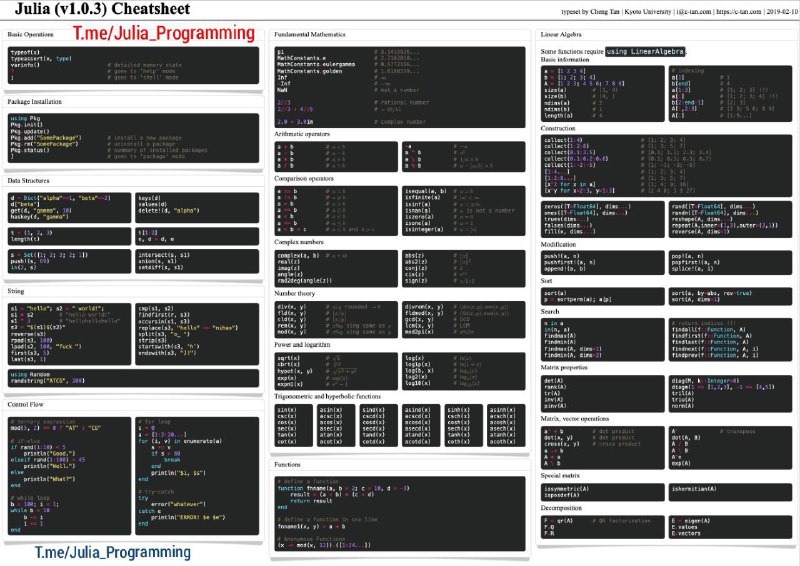Click the "Data Structures" heading
800x566 pixels.
point(28,180)
